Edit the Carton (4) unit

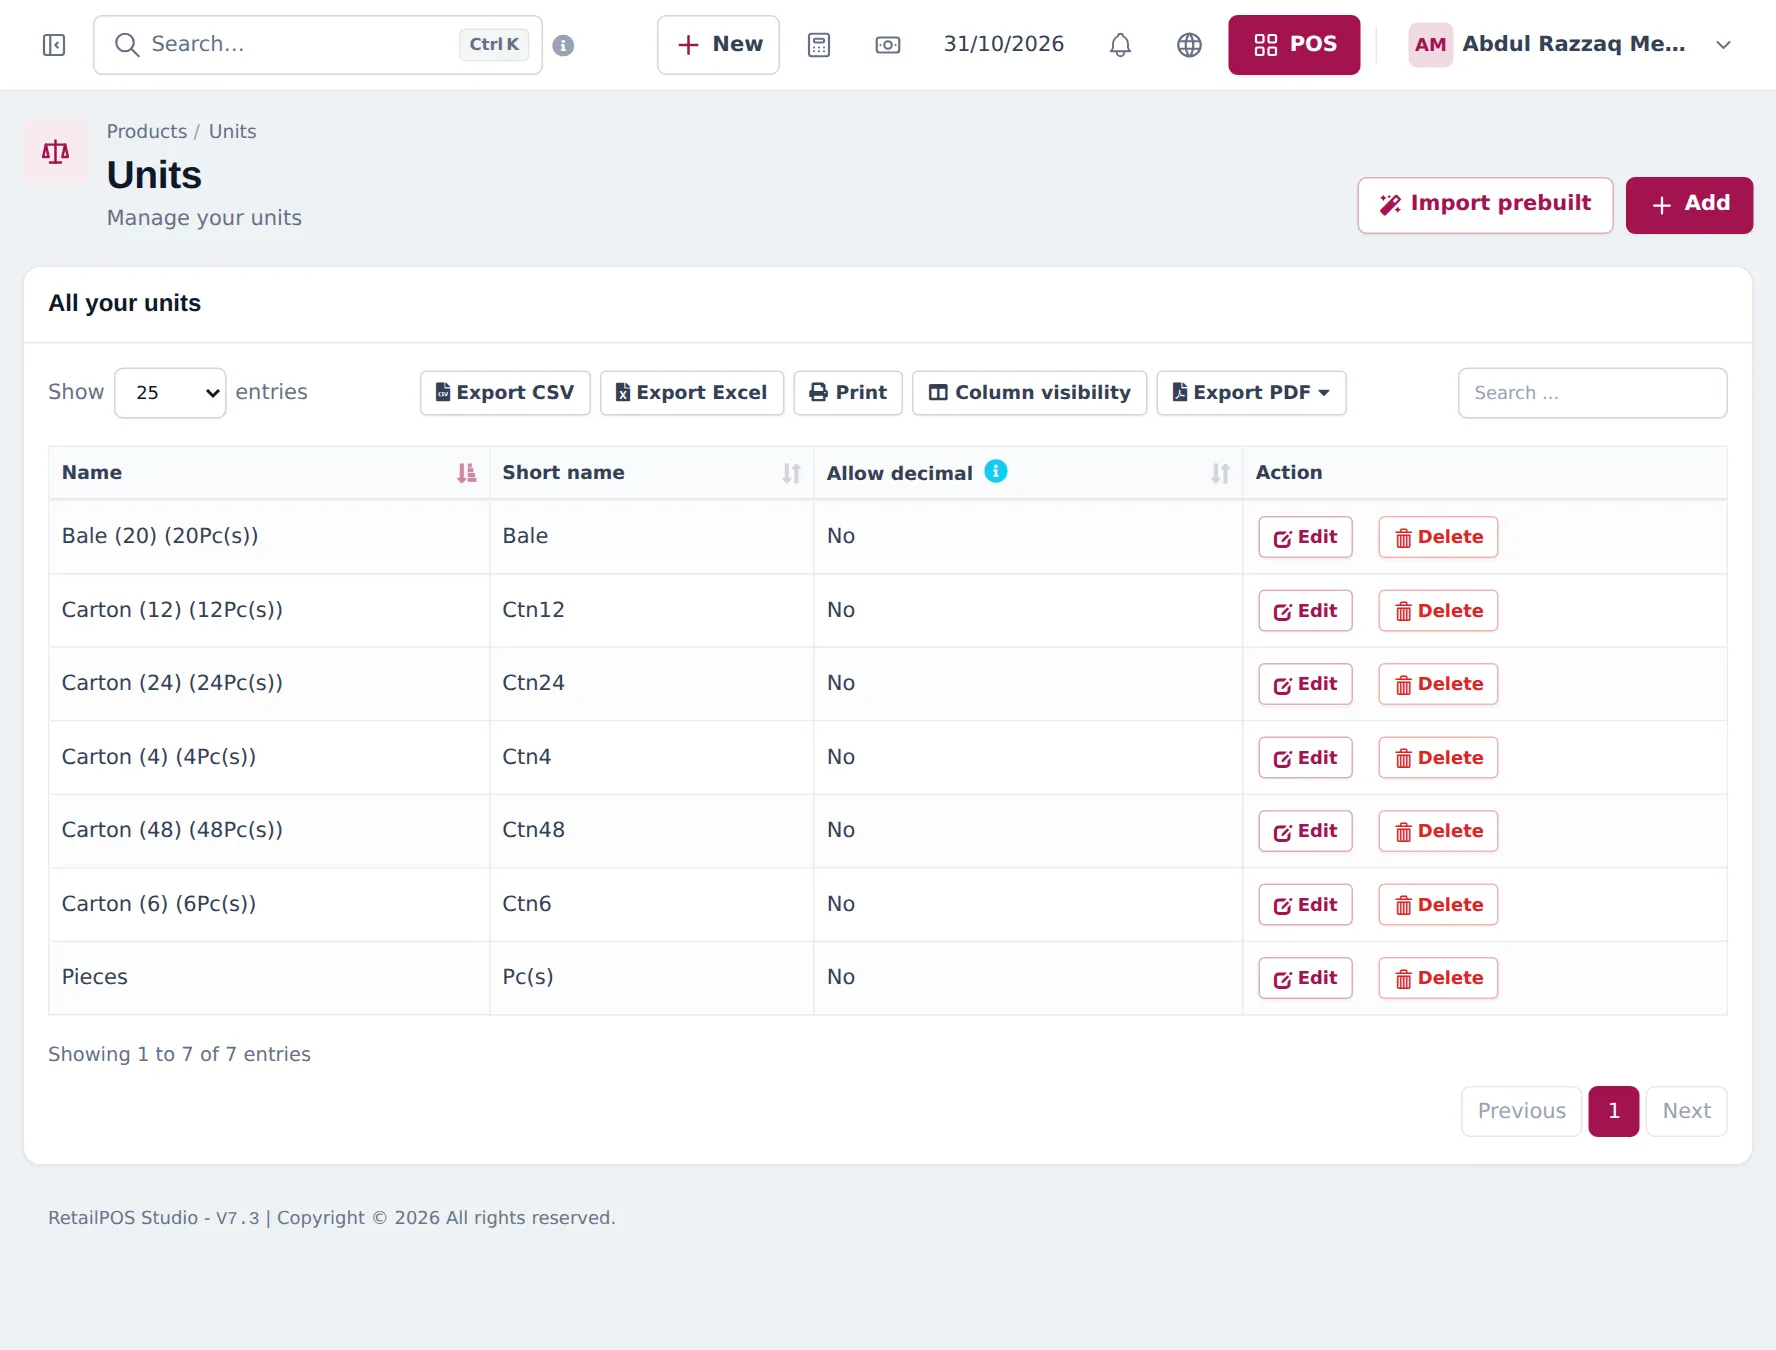point(1305,758)
